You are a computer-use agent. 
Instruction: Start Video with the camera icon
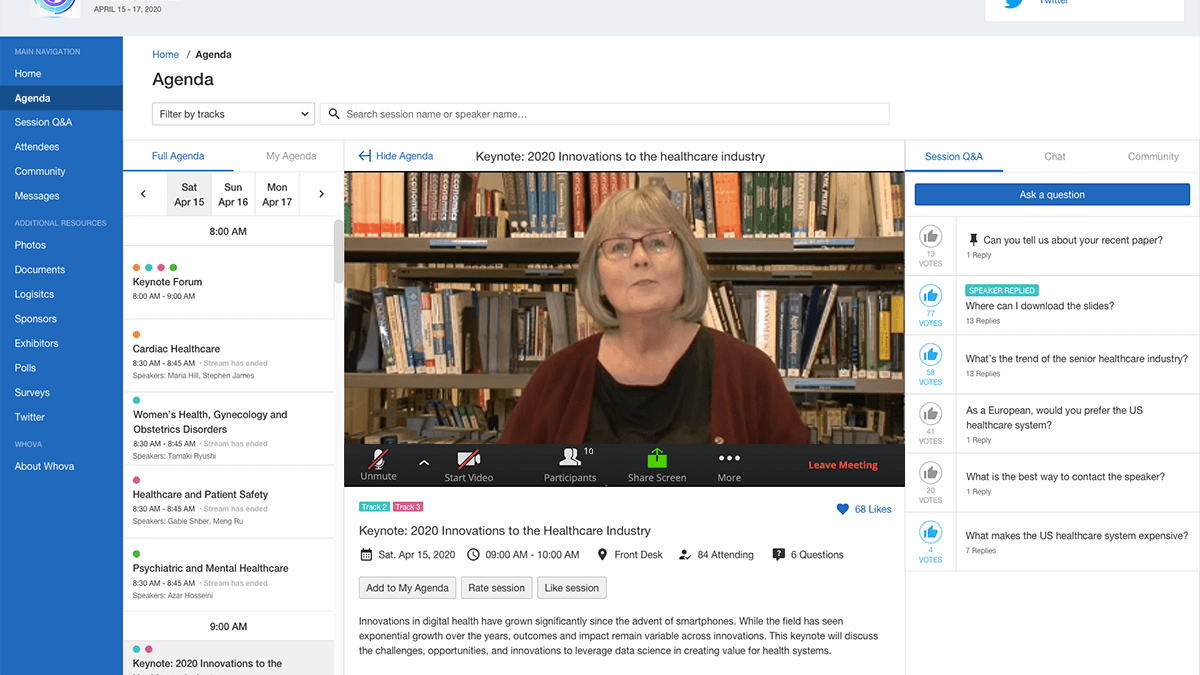468,459
